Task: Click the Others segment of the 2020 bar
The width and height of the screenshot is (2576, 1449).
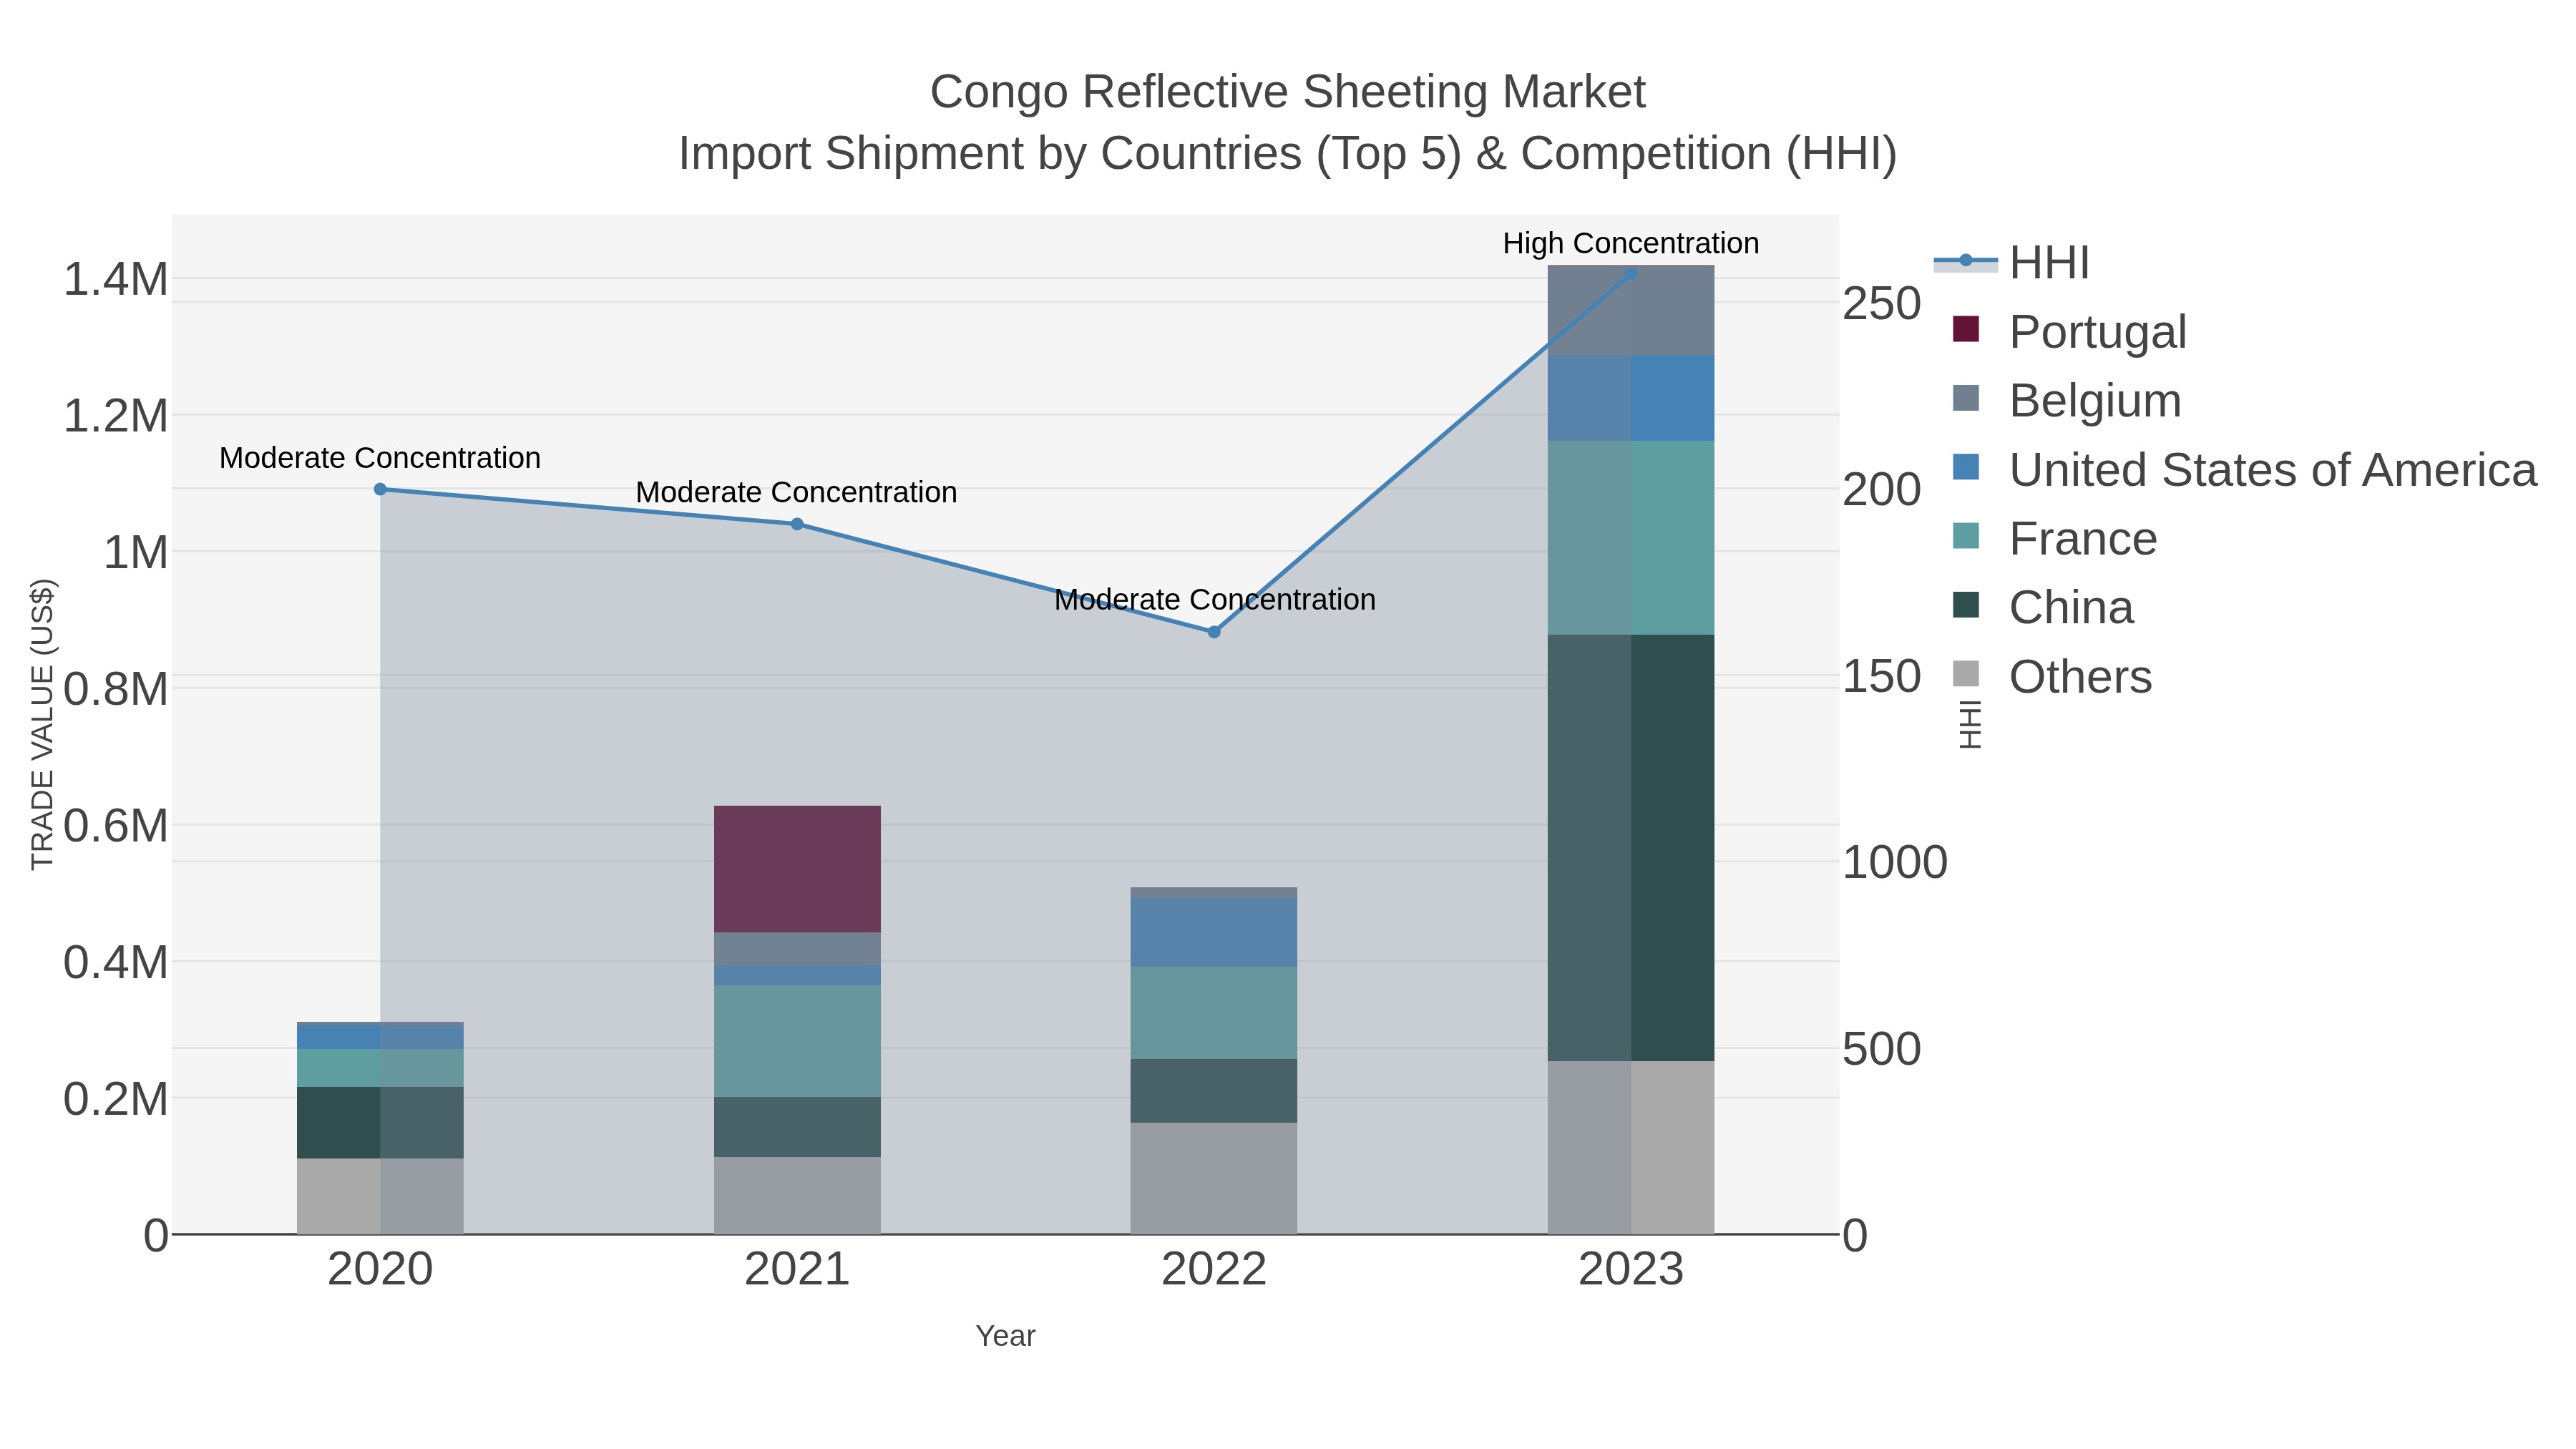Action: (380, 1196)
